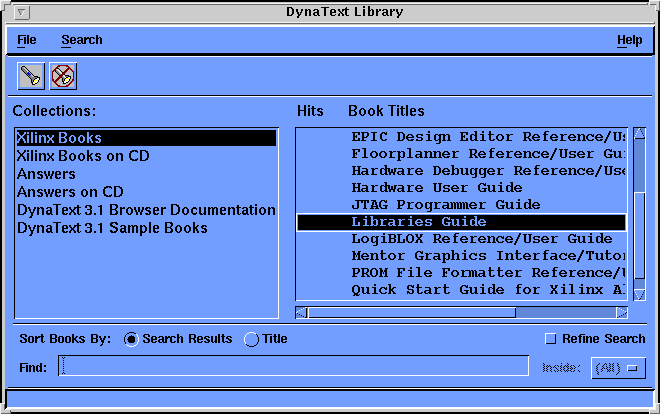This screenshot has width=660, height=414.
Task: Open the File menu
Action: pos(26,40)
